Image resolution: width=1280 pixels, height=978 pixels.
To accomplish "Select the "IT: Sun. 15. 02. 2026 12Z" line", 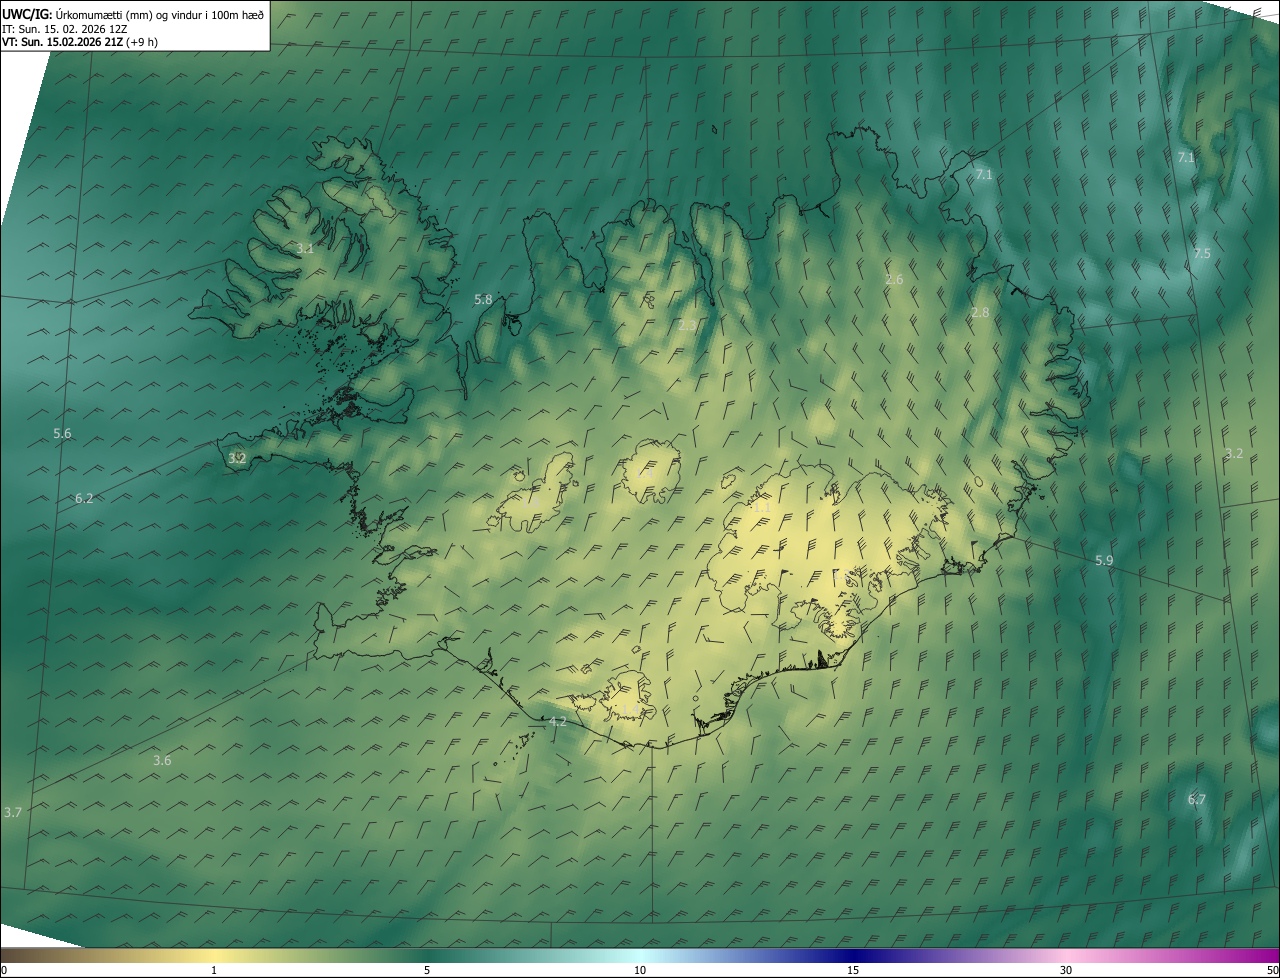I will [x=64, y=29].
